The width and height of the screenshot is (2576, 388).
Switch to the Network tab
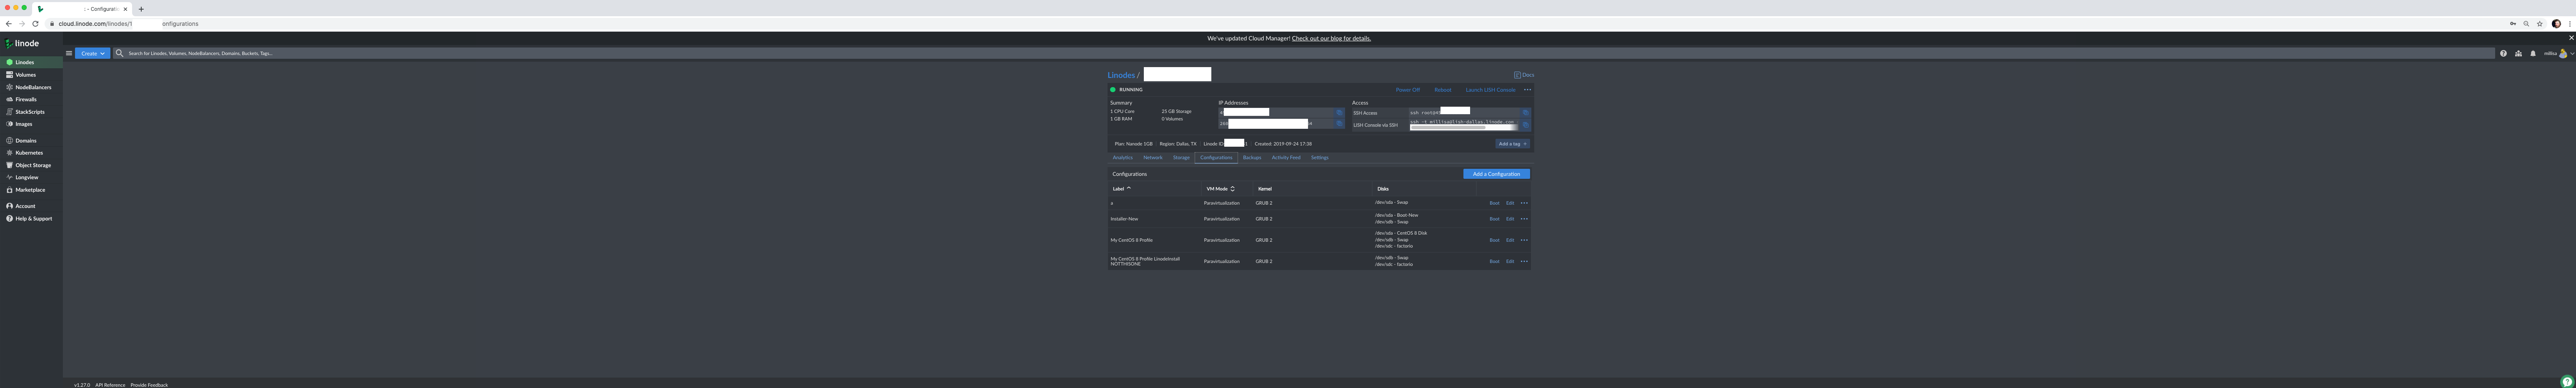pyautogui.click(x=1153, y=157)
